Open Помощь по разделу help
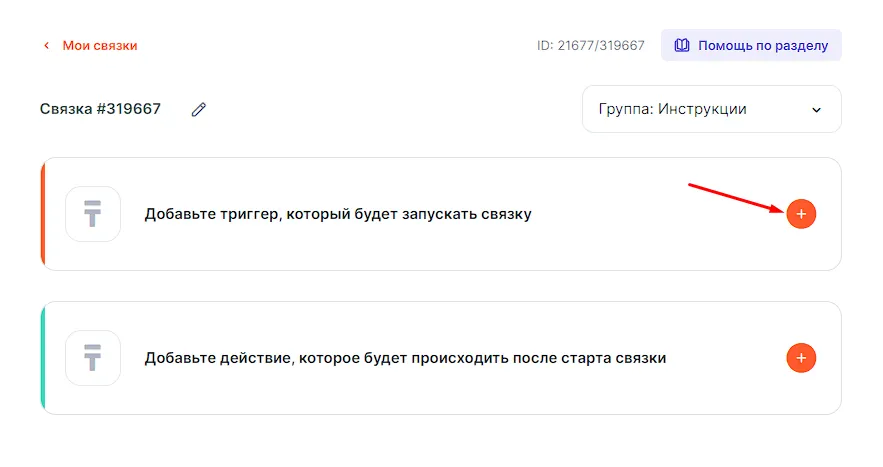The image size is (883, 467). pos(762,46)
